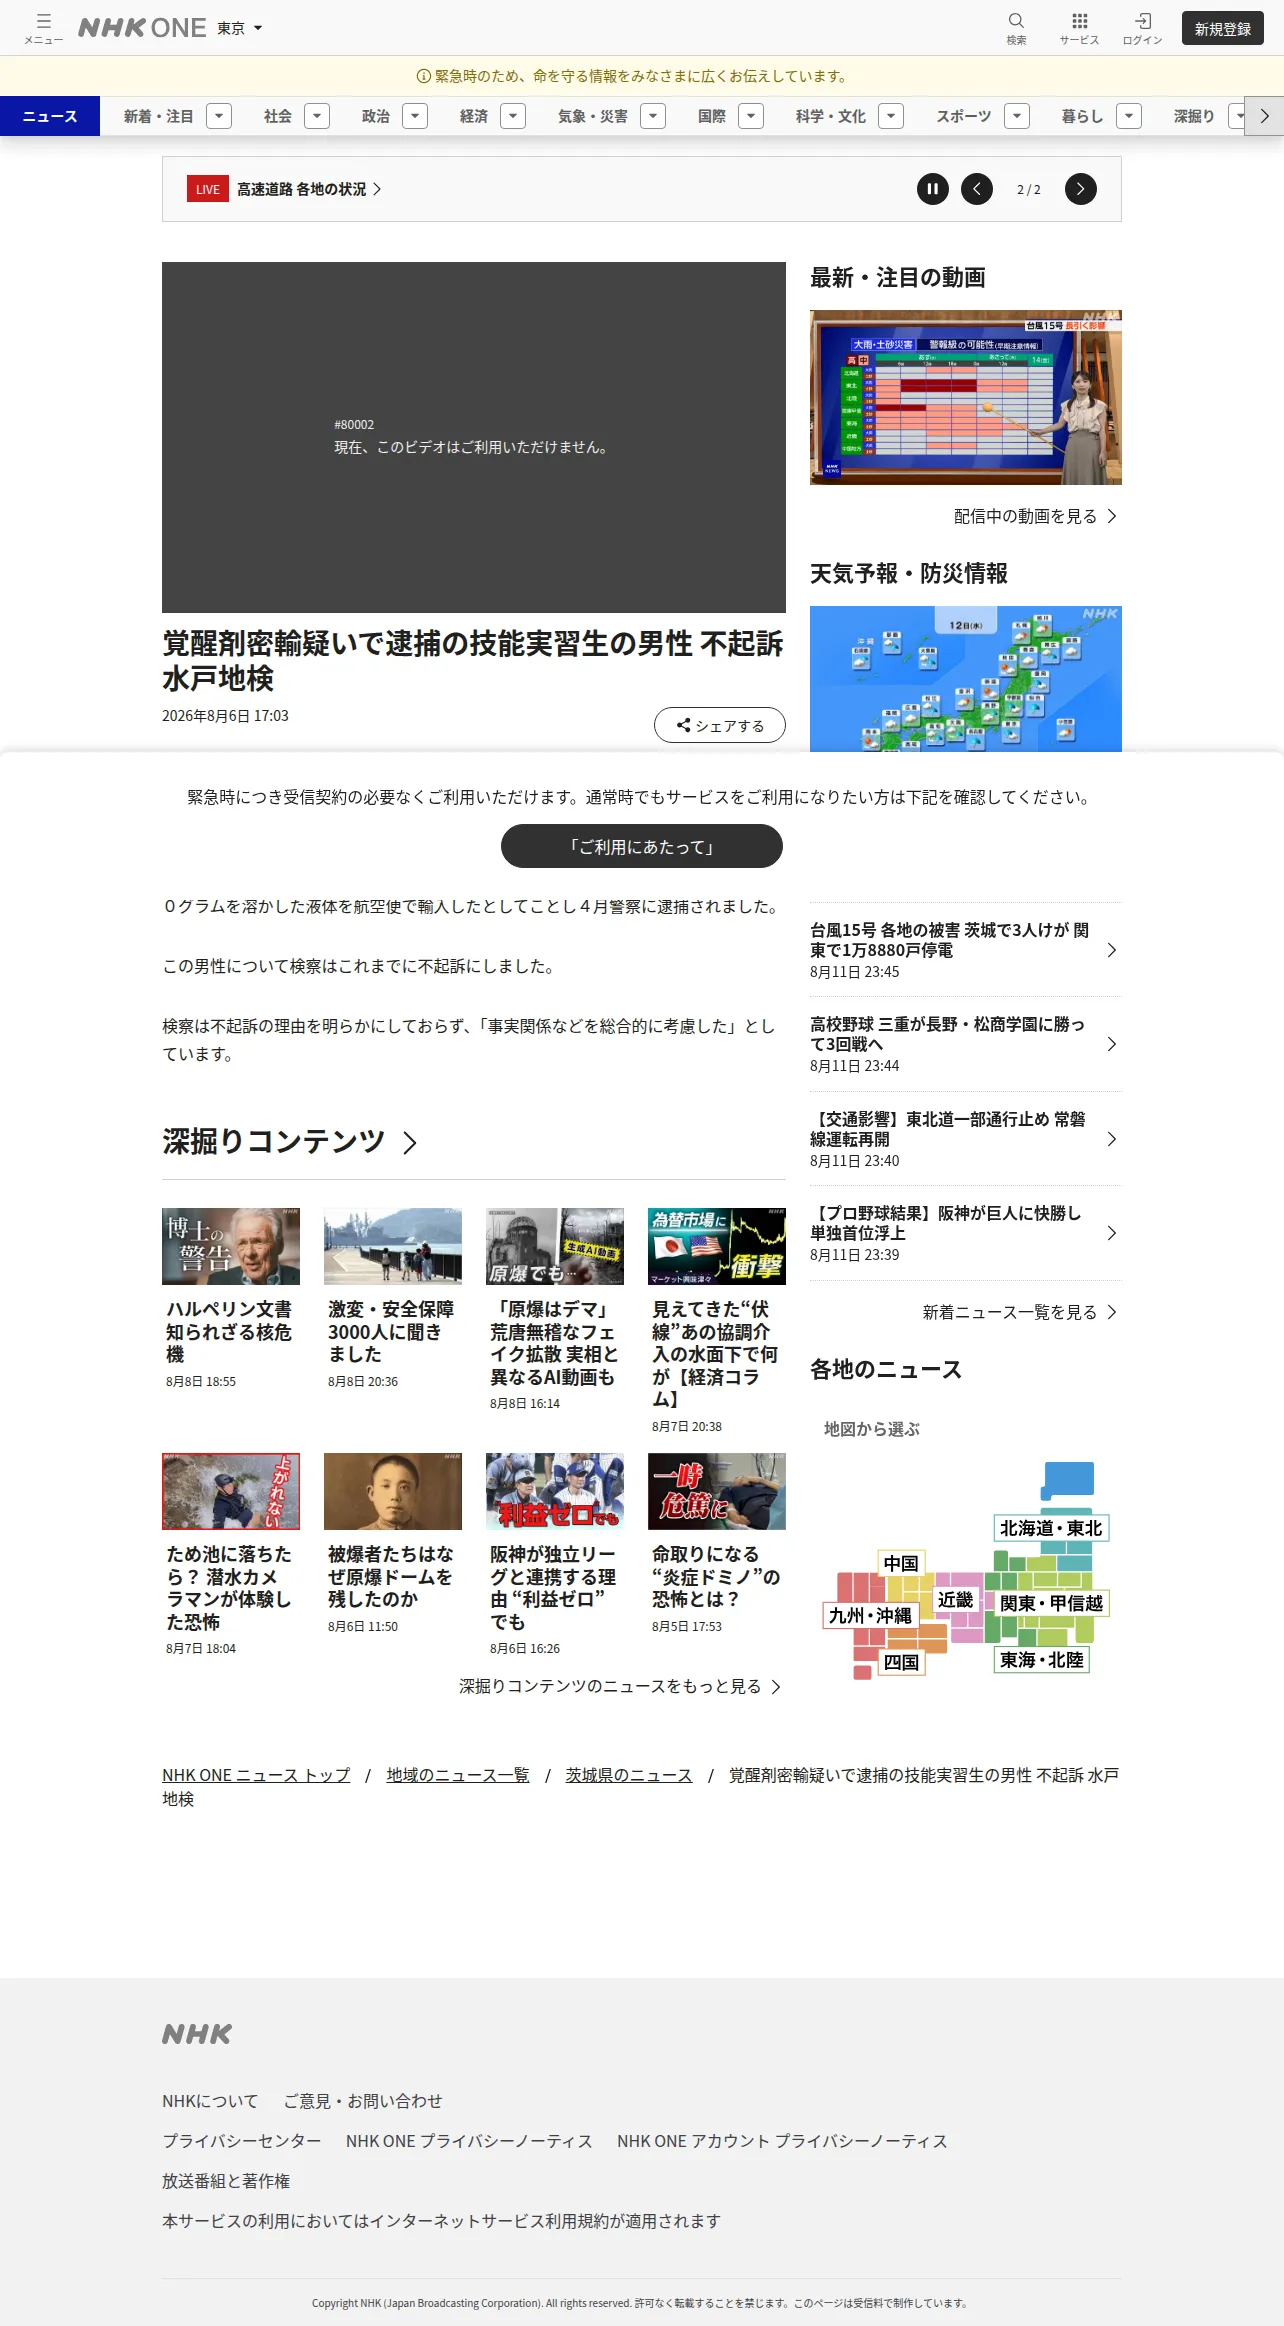
Task: Show previous ticker item
Action: (x=977, y=189)
